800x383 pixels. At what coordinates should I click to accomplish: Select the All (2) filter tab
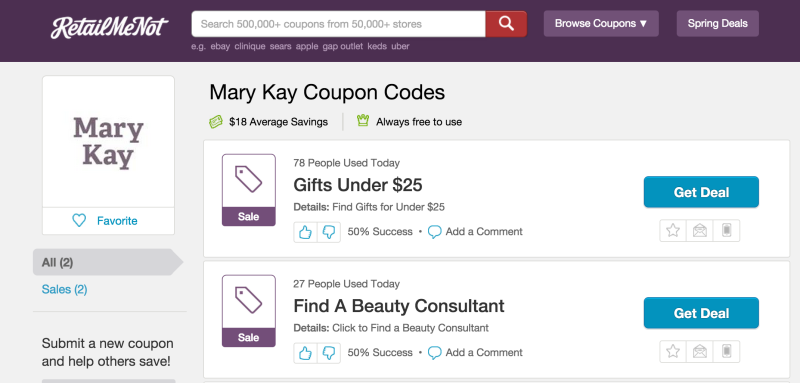[x=108, y=262]
